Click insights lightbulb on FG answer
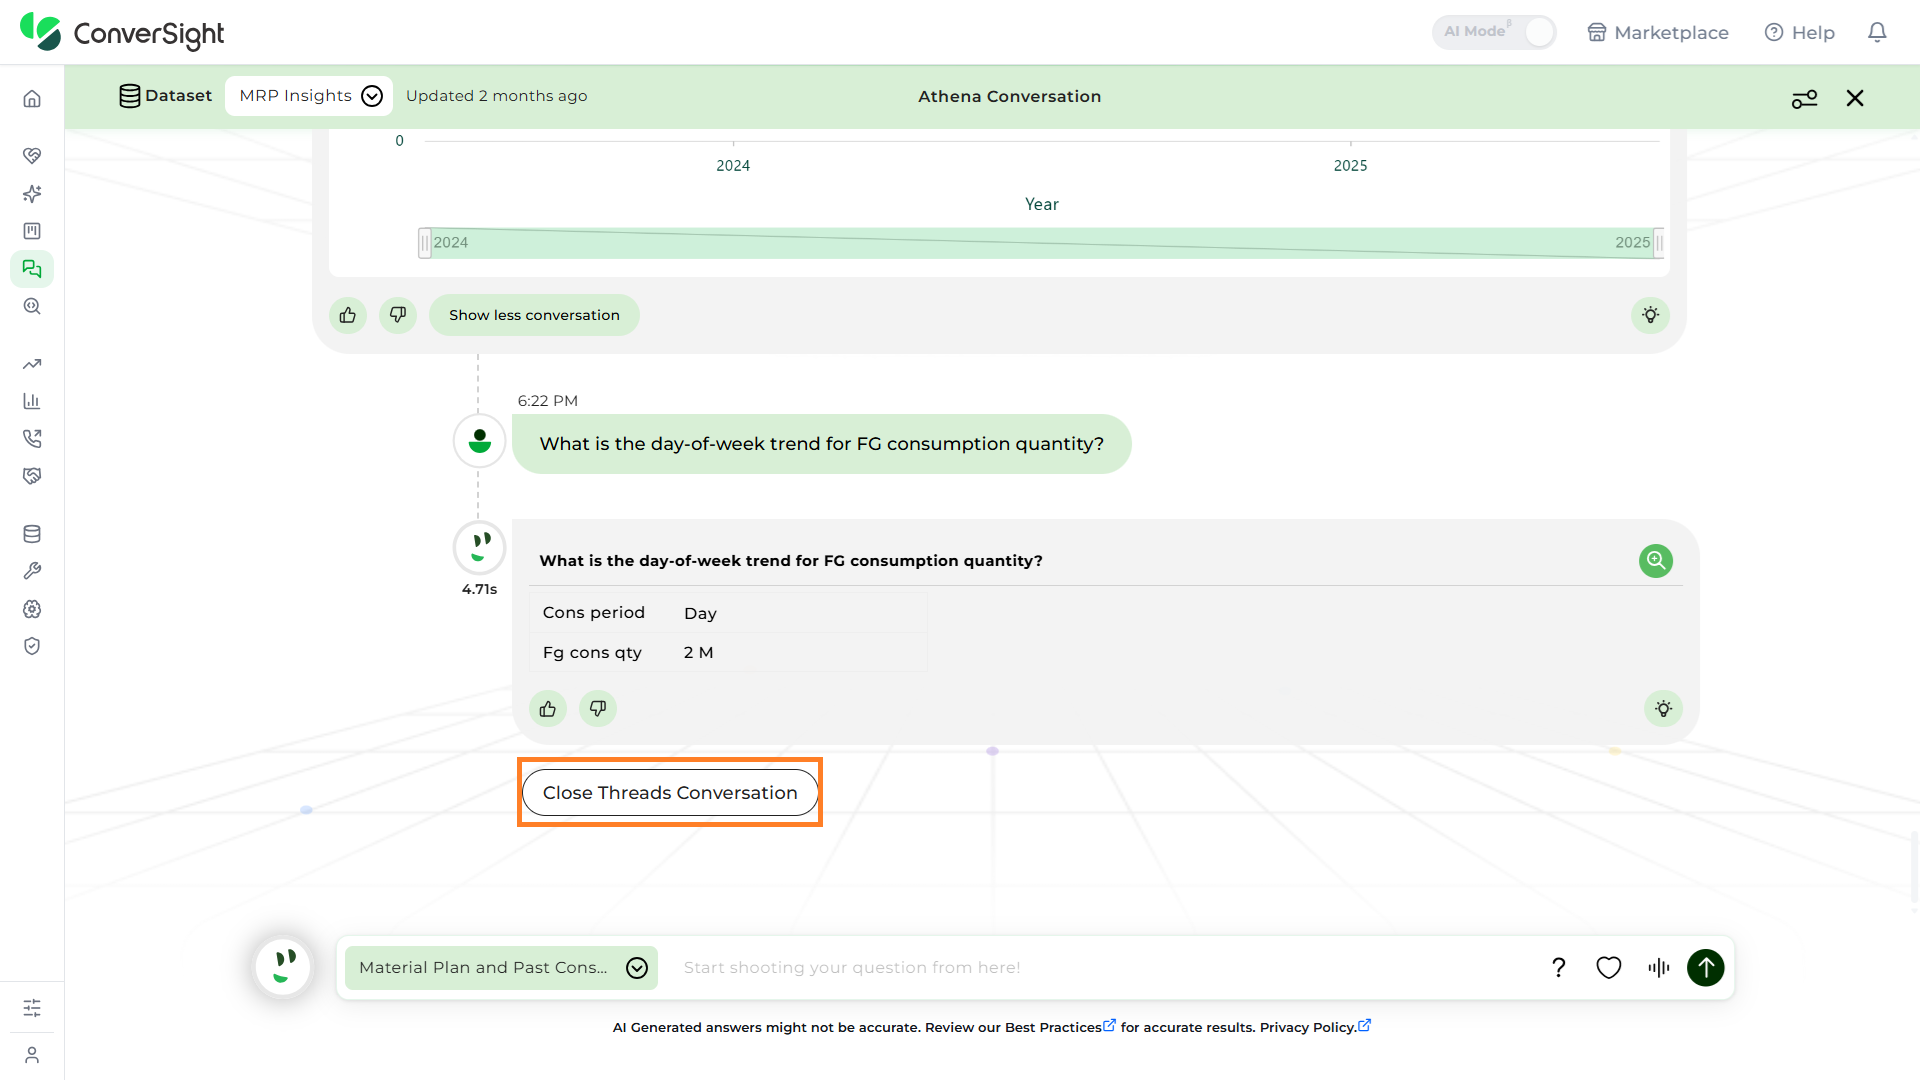 point(1663,709)
